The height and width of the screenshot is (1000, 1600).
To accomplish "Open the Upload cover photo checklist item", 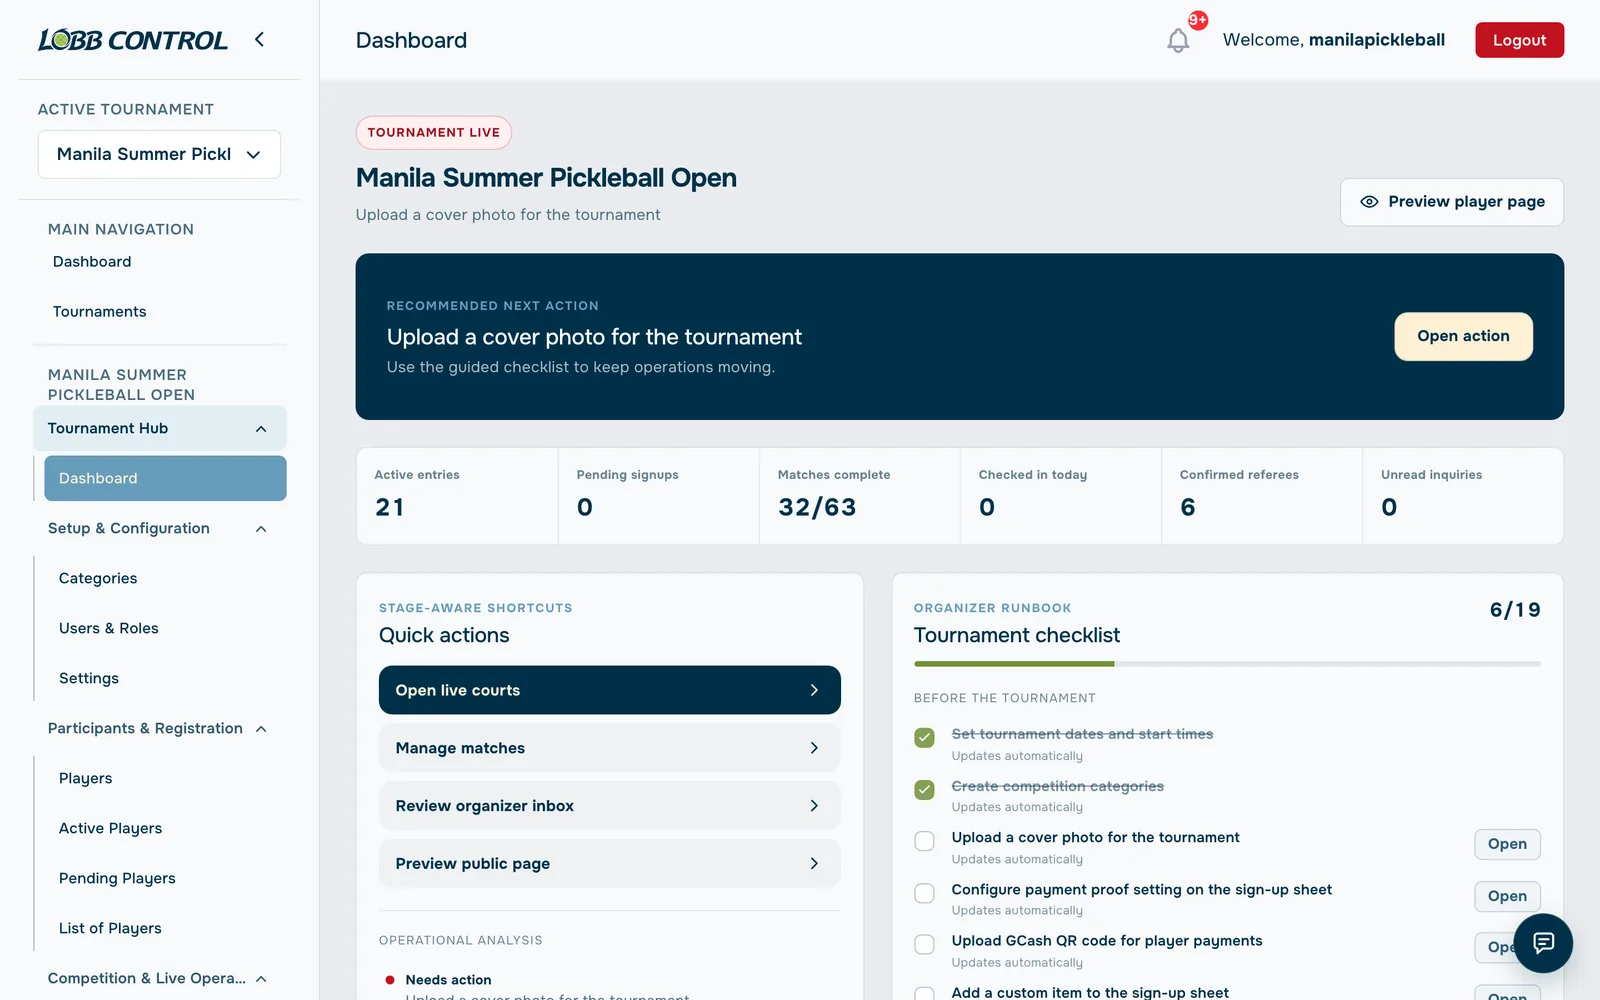I will click(x=1507, y=844).
